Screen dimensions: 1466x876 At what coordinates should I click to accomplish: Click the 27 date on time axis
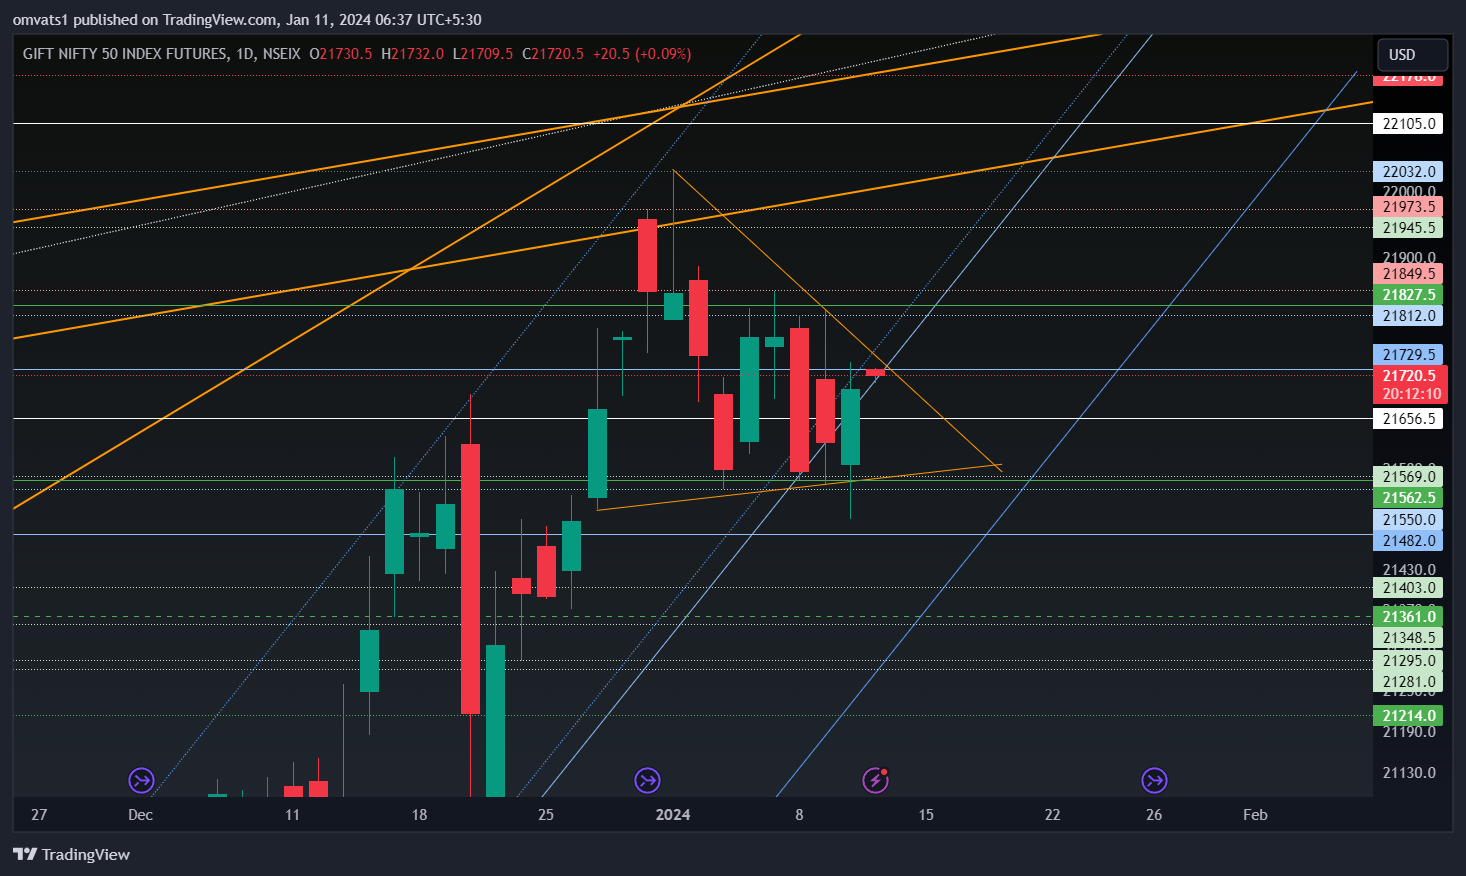[x=39, y=815]
